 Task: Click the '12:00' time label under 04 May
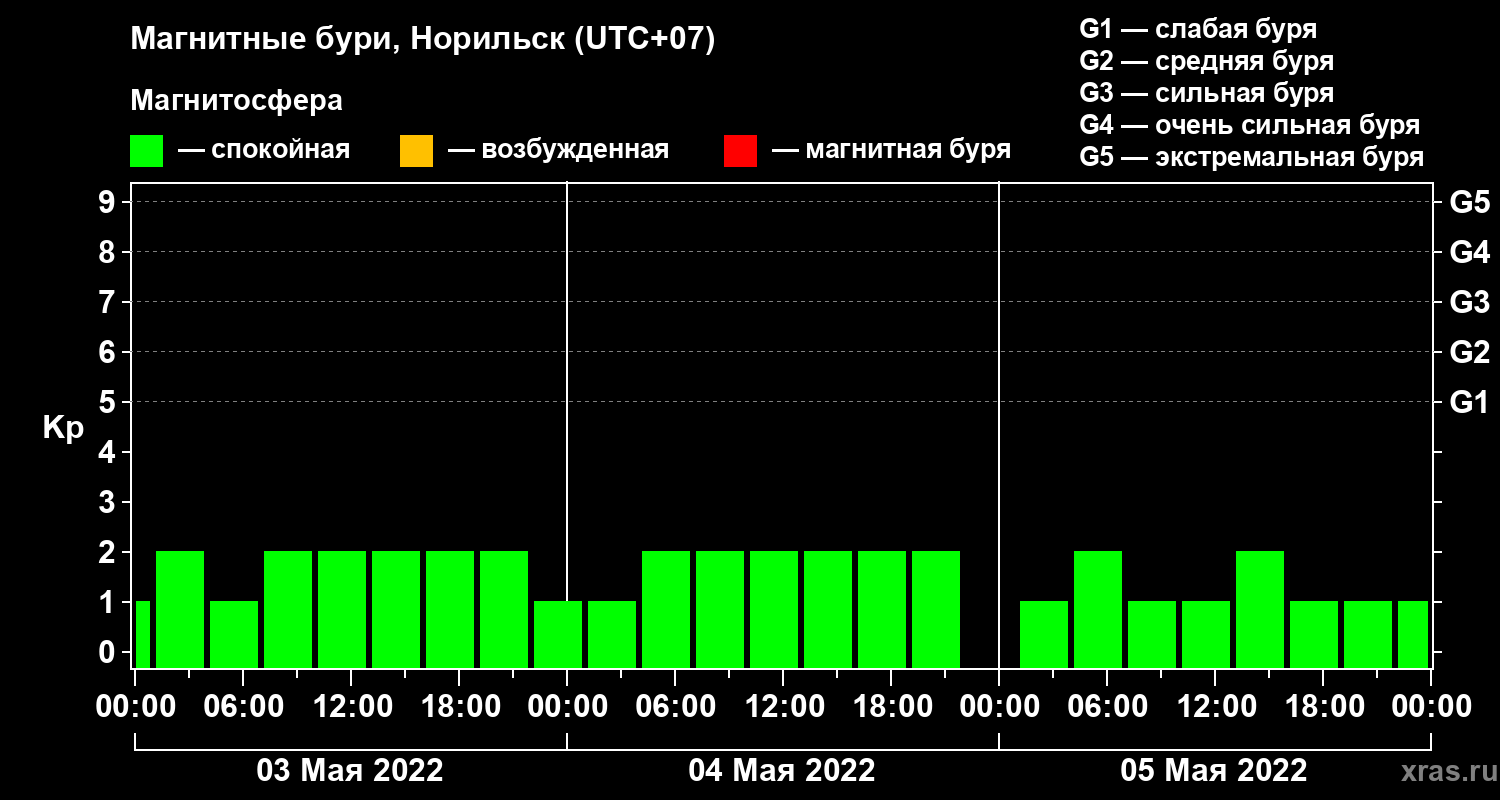tap(783, 707)
